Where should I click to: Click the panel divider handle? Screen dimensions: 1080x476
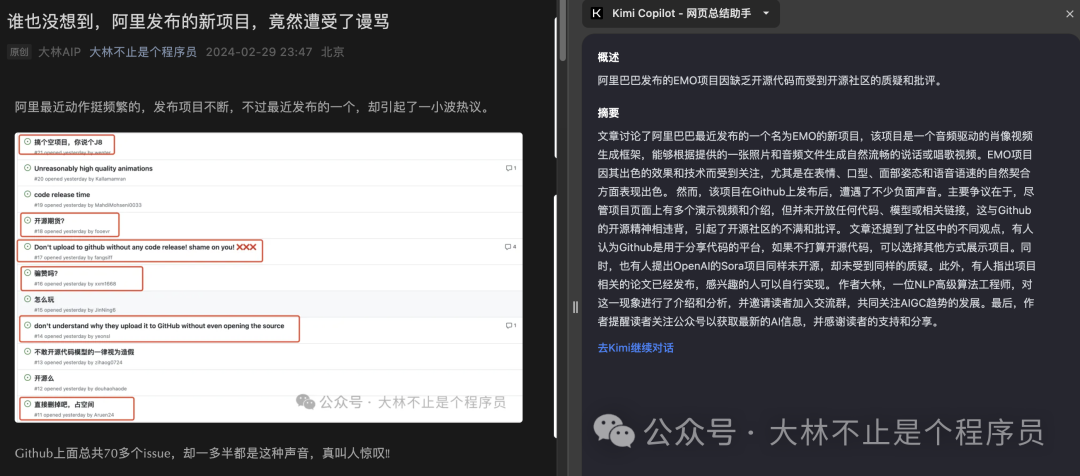coord(576,307)
